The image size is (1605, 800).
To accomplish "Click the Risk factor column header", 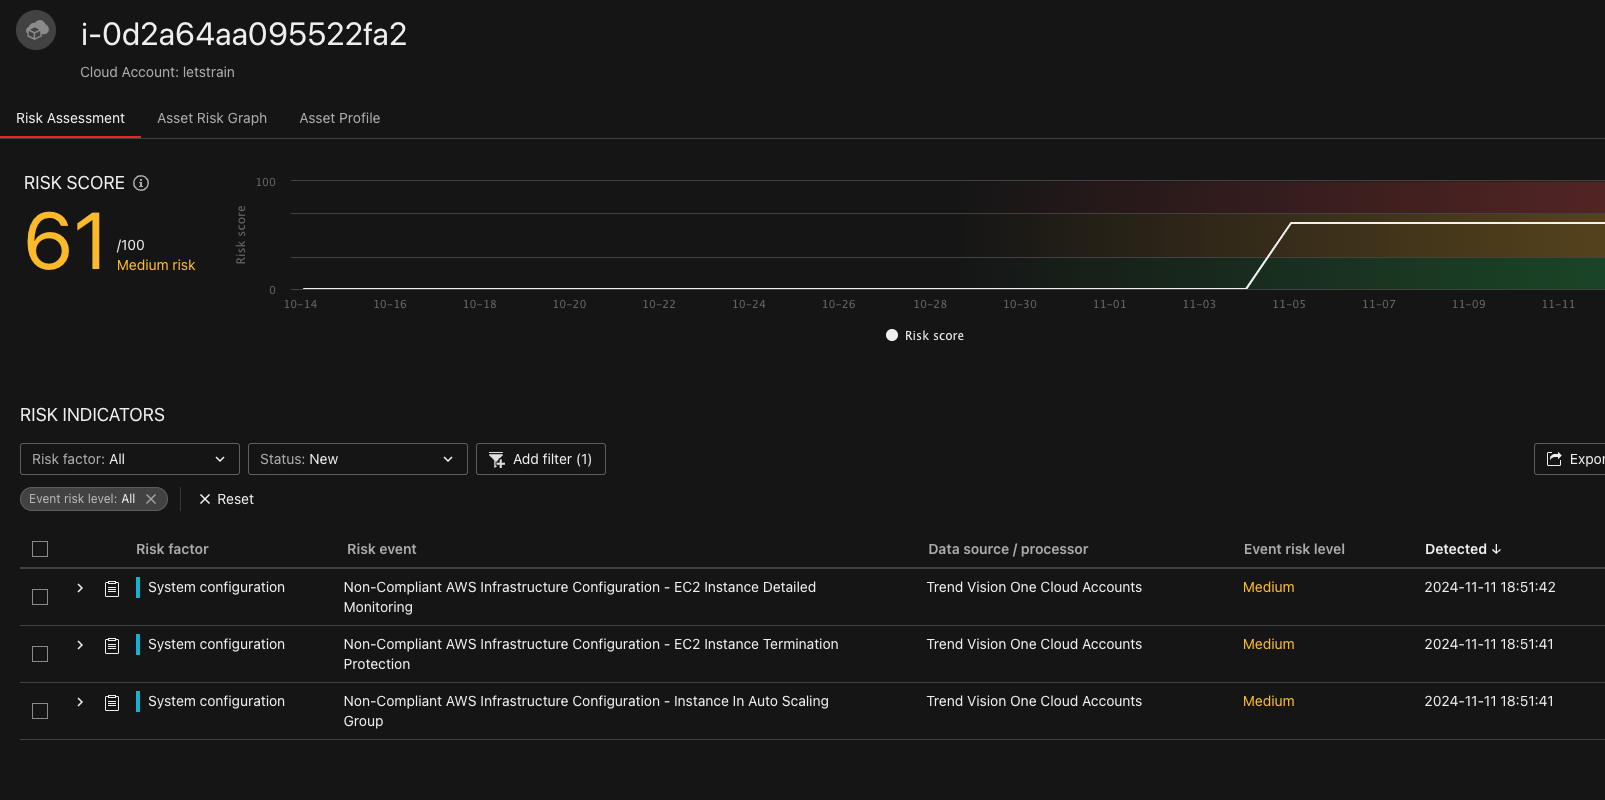I will pyautogui.click(x=172, y=549).
